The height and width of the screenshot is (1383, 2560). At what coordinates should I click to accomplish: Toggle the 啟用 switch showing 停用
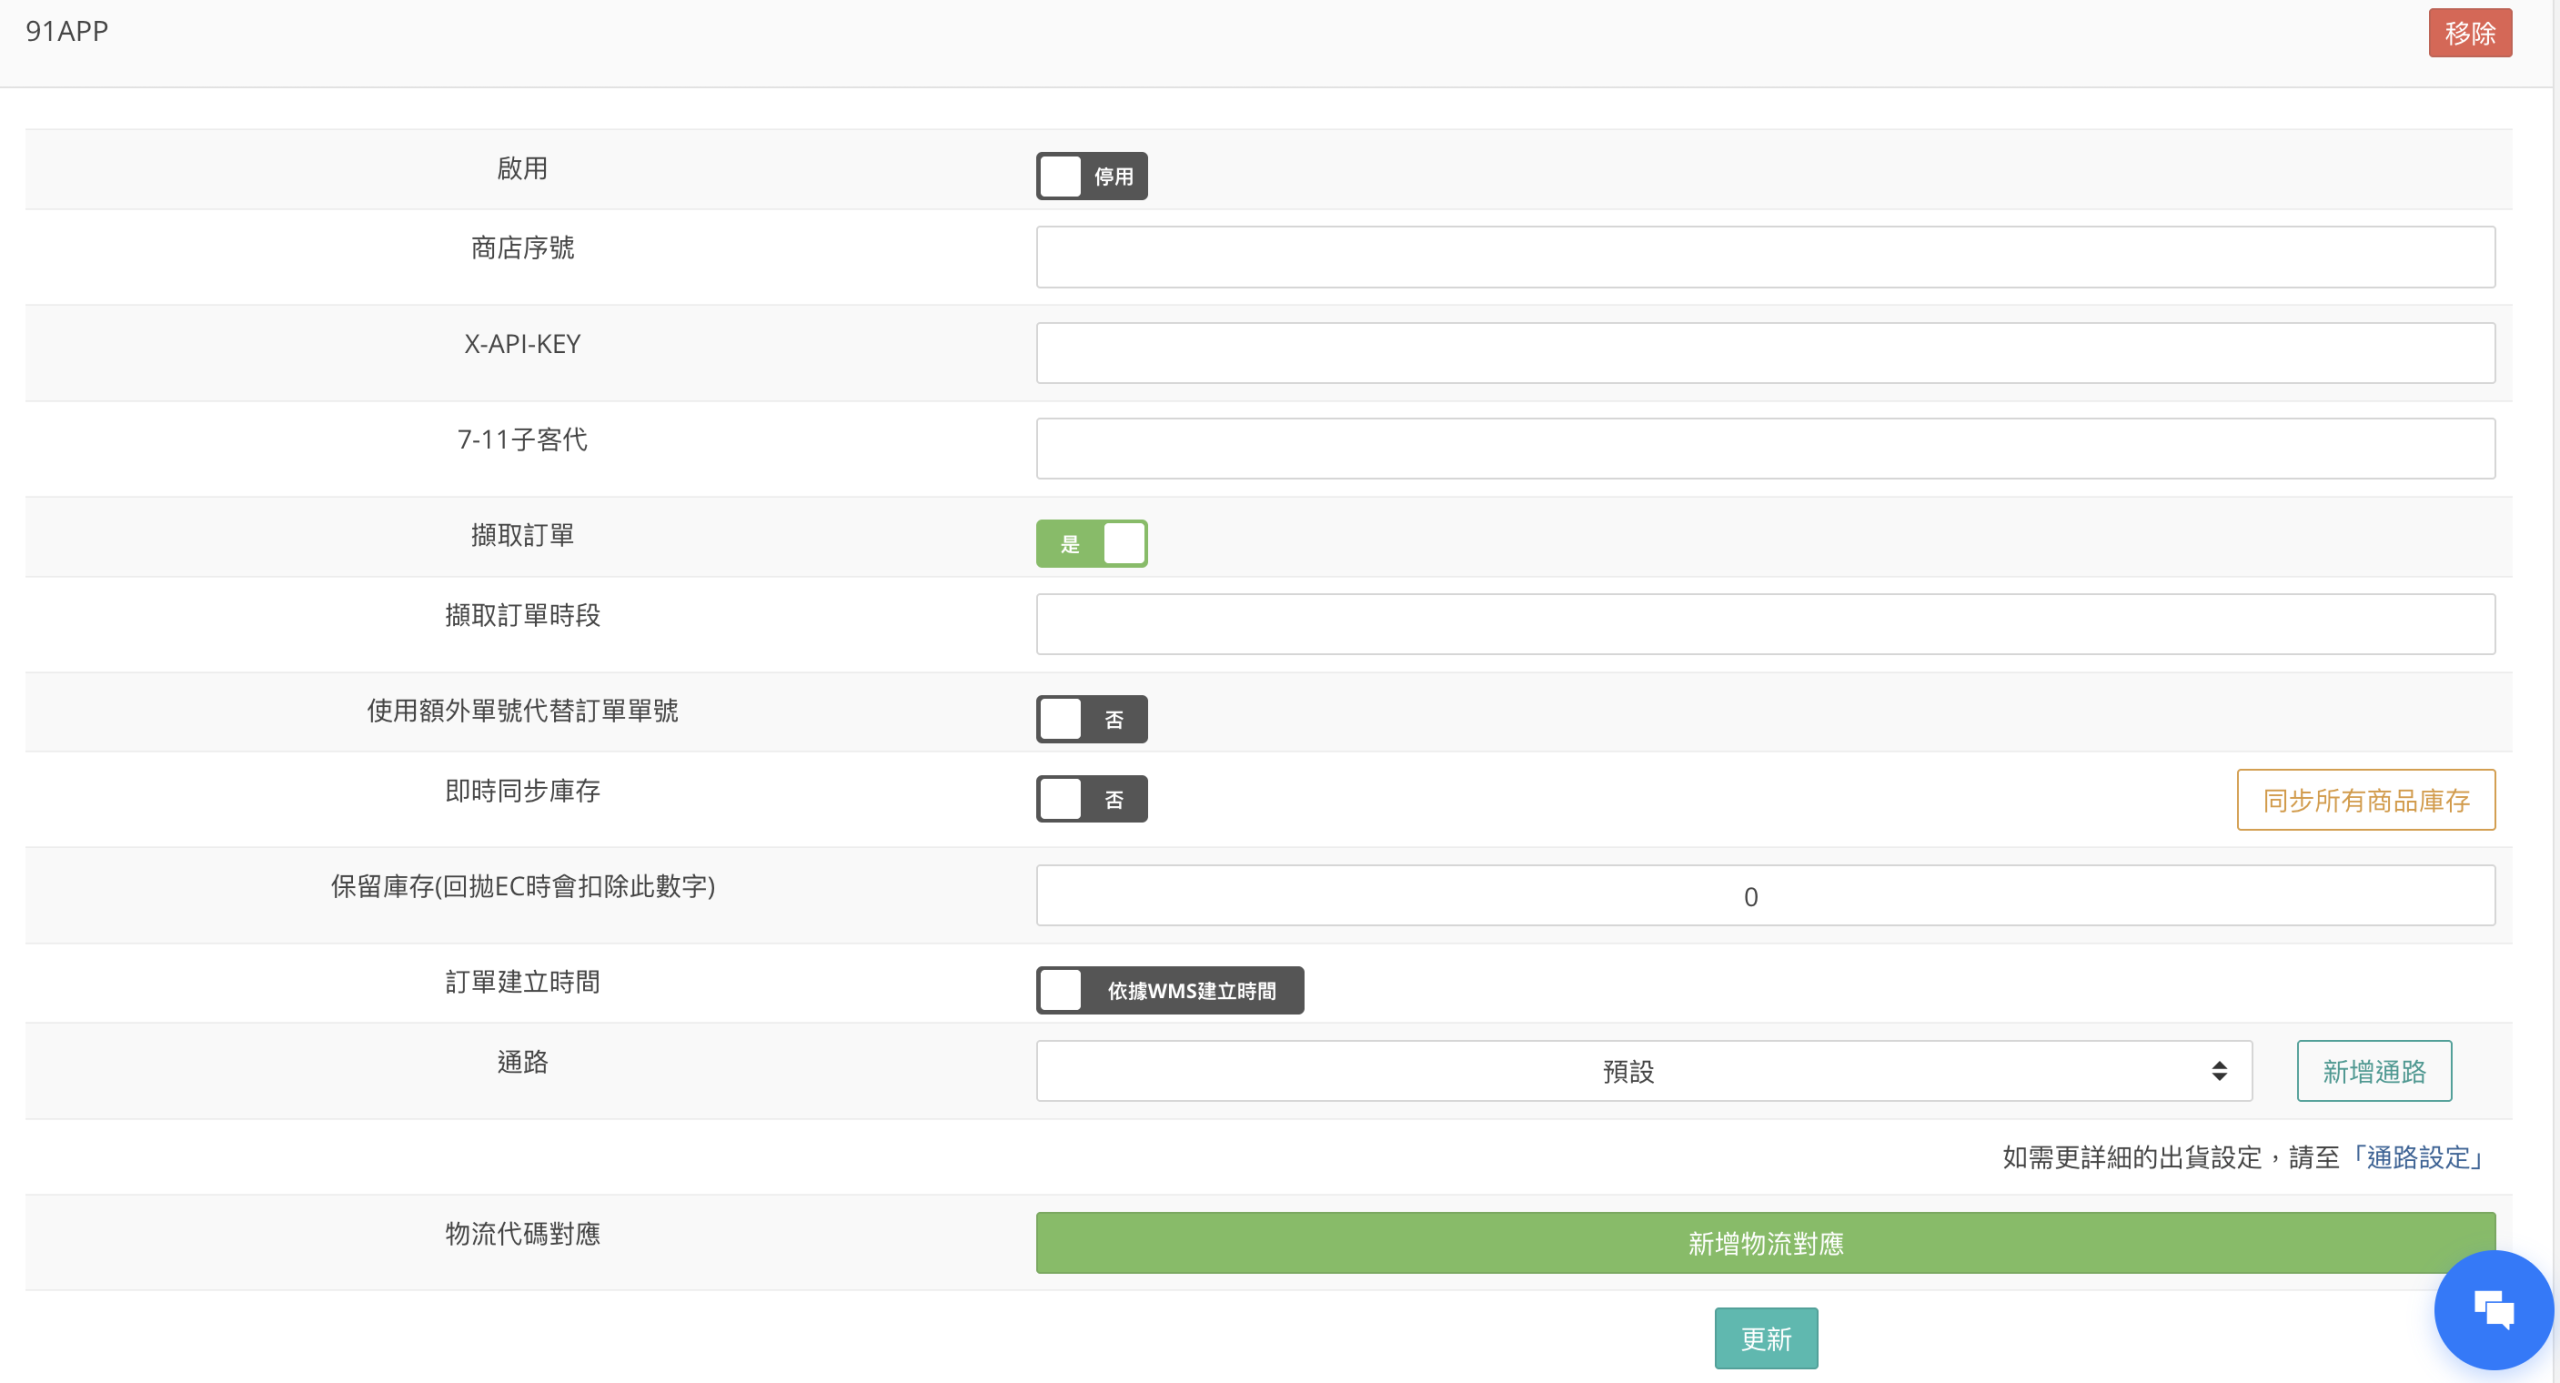tap(1091, 176)
